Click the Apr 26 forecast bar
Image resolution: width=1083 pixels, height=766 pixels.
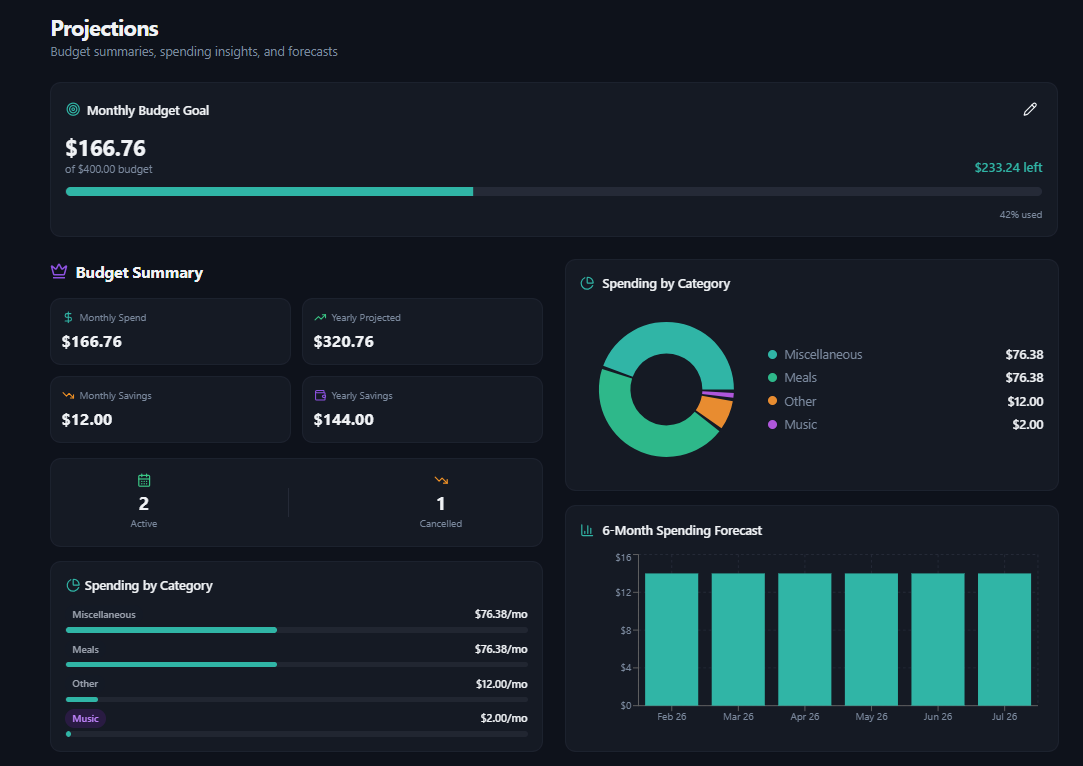click(x=805, y=639)
